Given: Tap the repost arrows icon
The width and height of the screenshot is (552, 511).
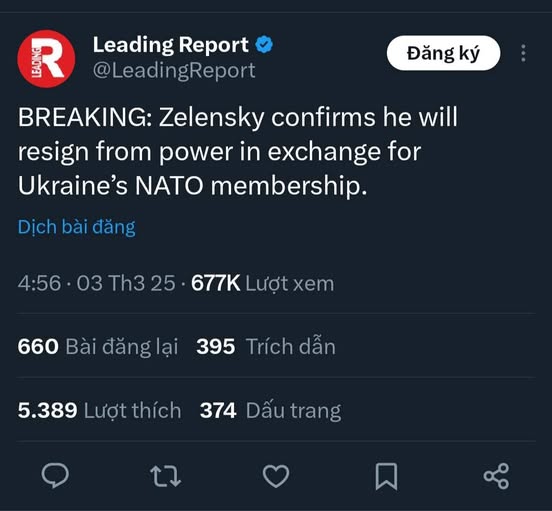Looking at the screenshot, I should coord(165,476).
